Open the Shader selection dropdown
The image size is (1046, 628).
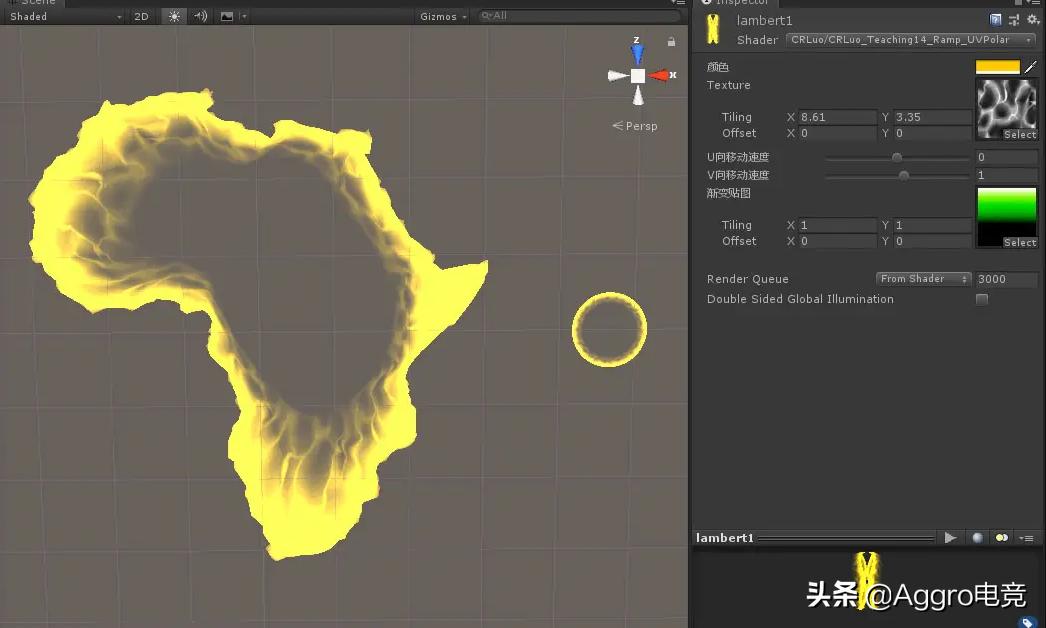911,40
